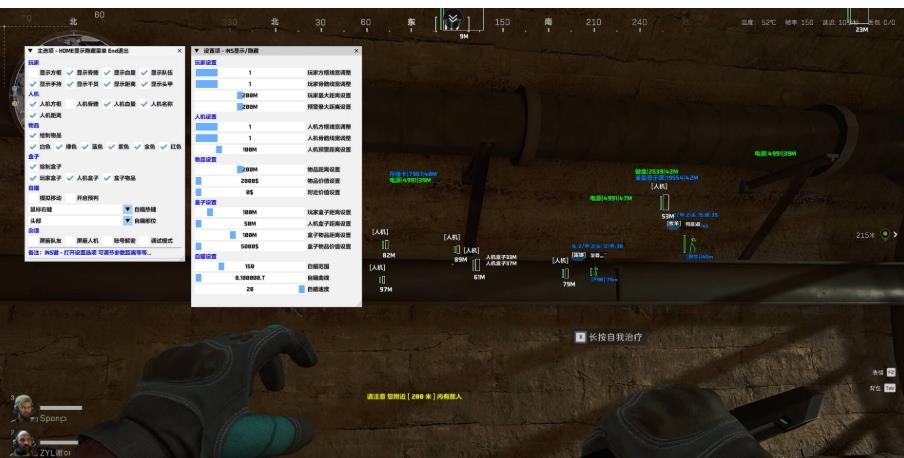
Task: Toggle the 显示距离 checkbox
Action: (107, 84)
